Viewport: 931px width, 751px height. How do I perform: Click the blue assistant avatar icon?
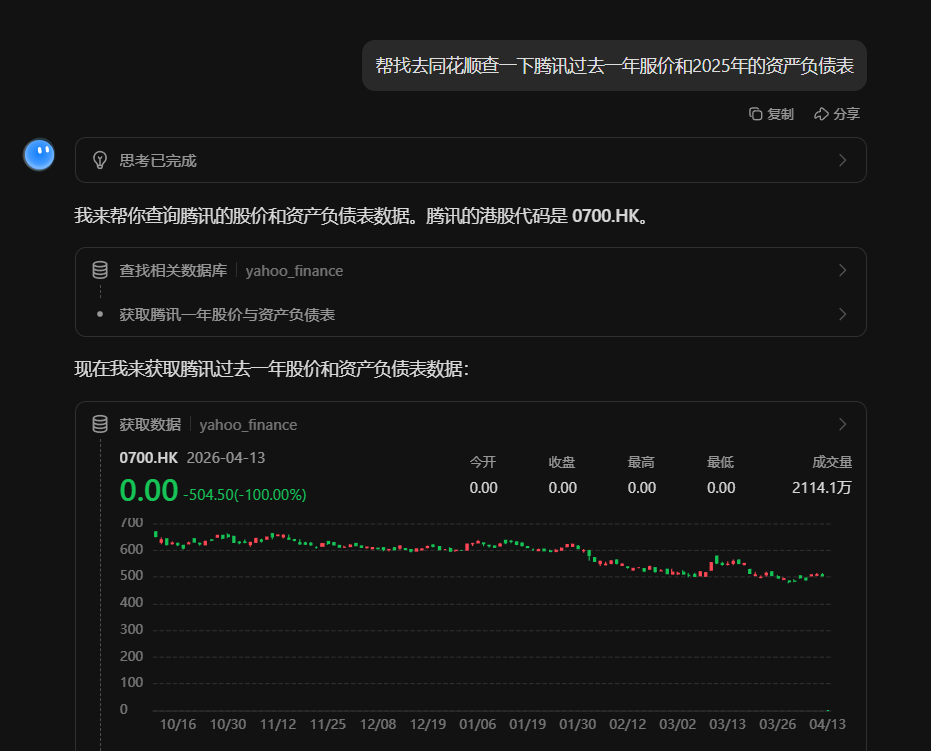(x=39, y=155)
